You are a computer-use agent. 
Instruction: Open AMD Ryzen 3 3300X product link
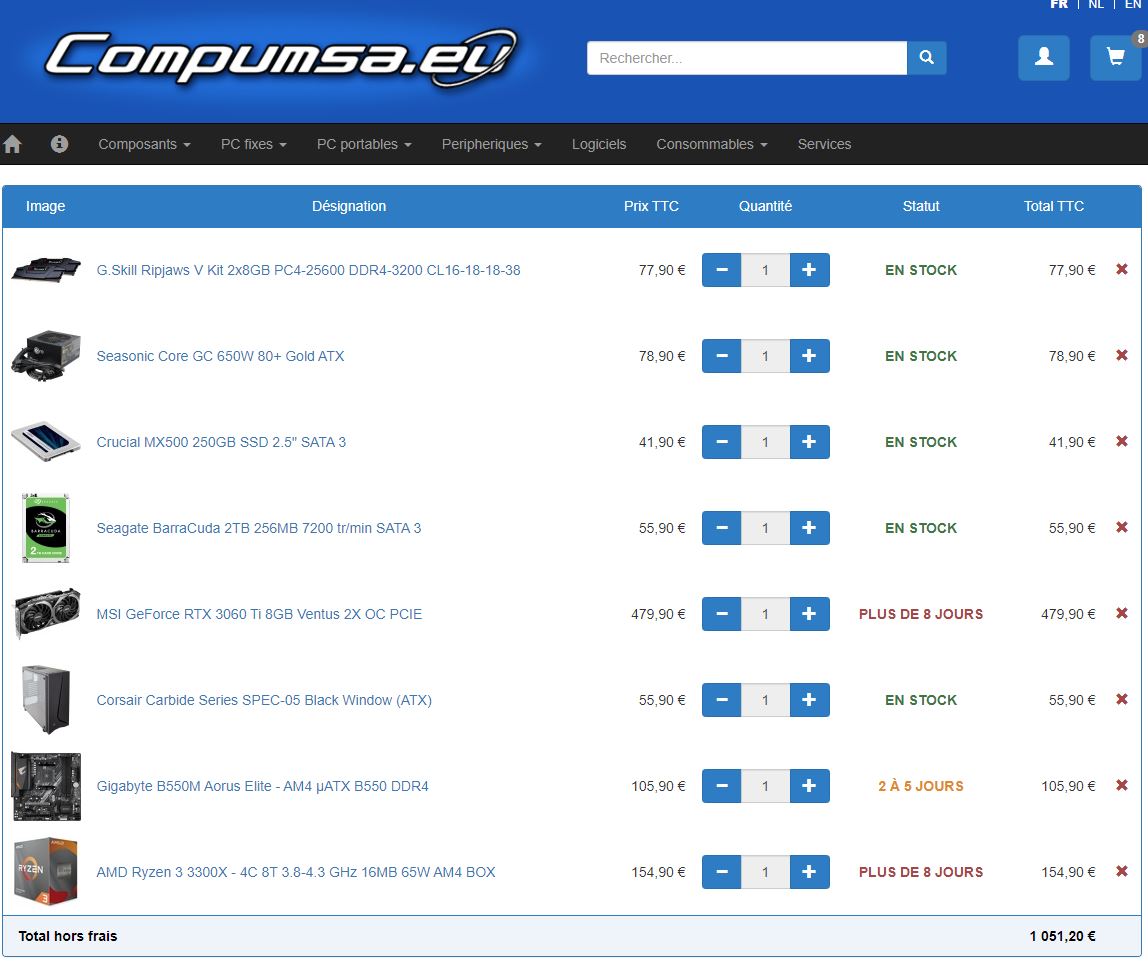click(296, 872)
